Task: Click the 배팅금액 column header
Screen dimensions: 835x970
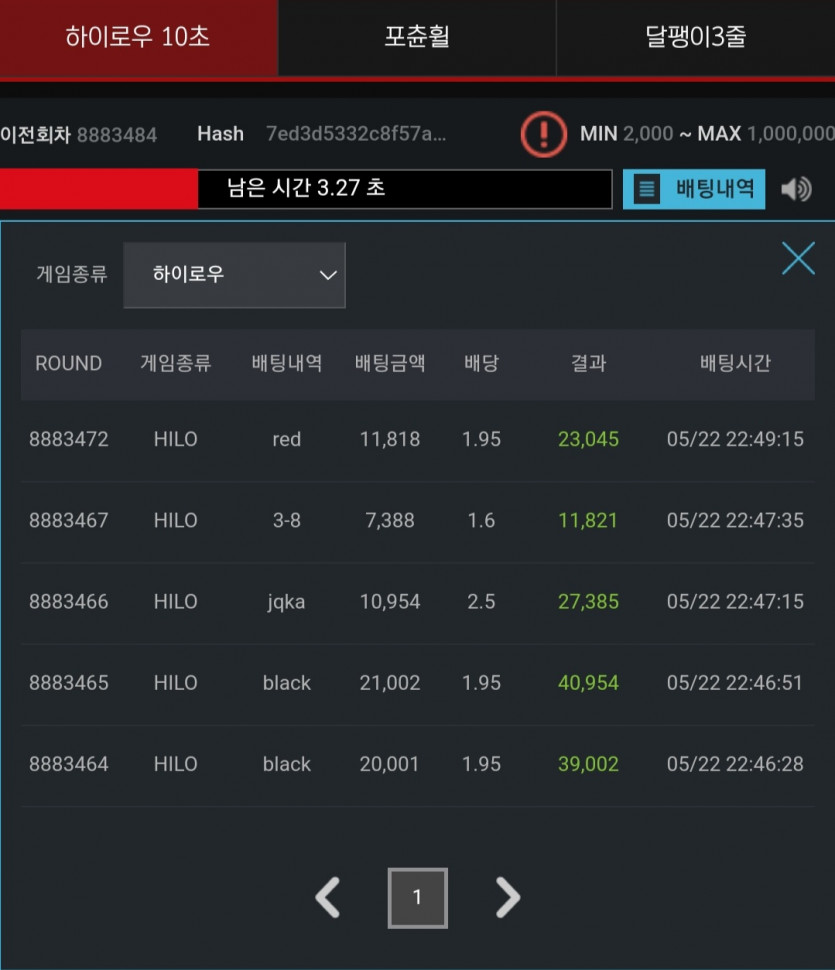Action: click(x=390, y=363)
